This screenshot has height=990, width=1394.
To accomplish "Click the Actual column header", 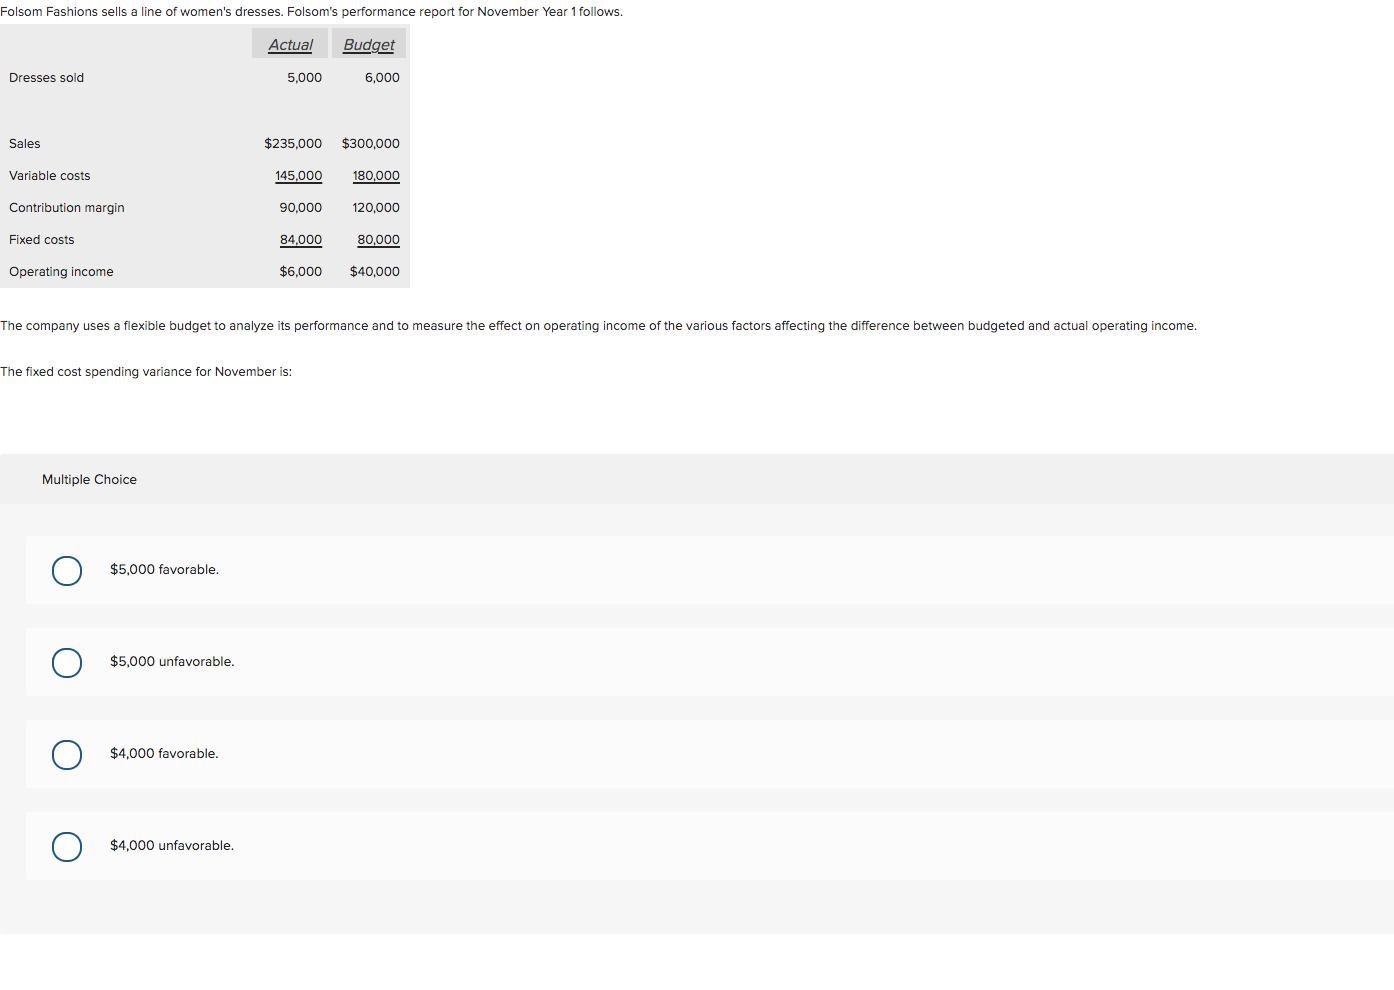I will point(289,44).
